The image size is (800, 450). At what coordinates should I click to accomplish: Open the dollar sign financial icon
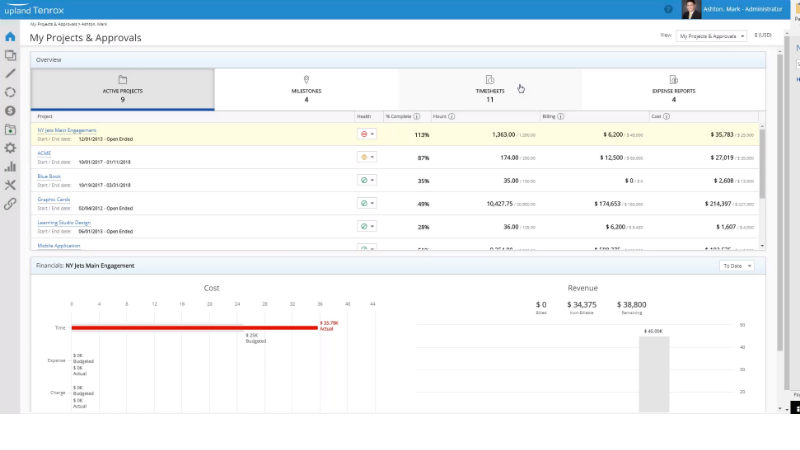coord(10,111)
